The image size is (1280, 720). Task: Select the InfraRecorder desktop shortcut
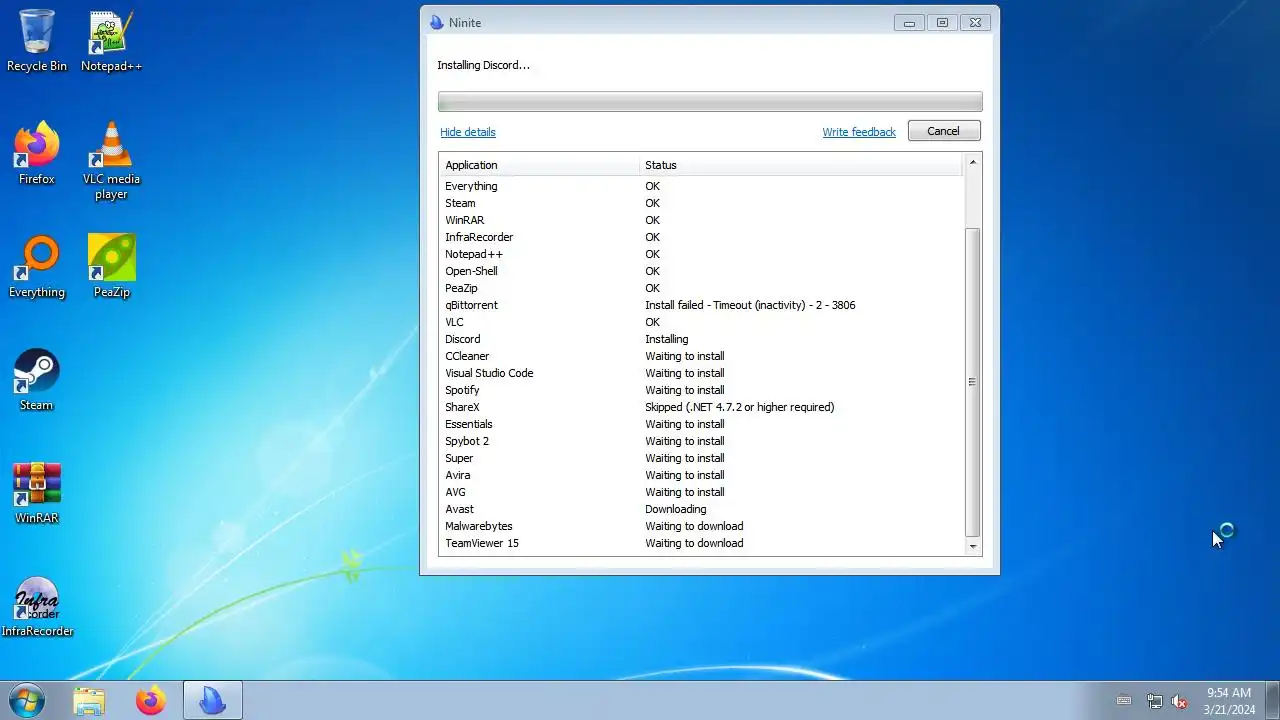coord(37,606)
